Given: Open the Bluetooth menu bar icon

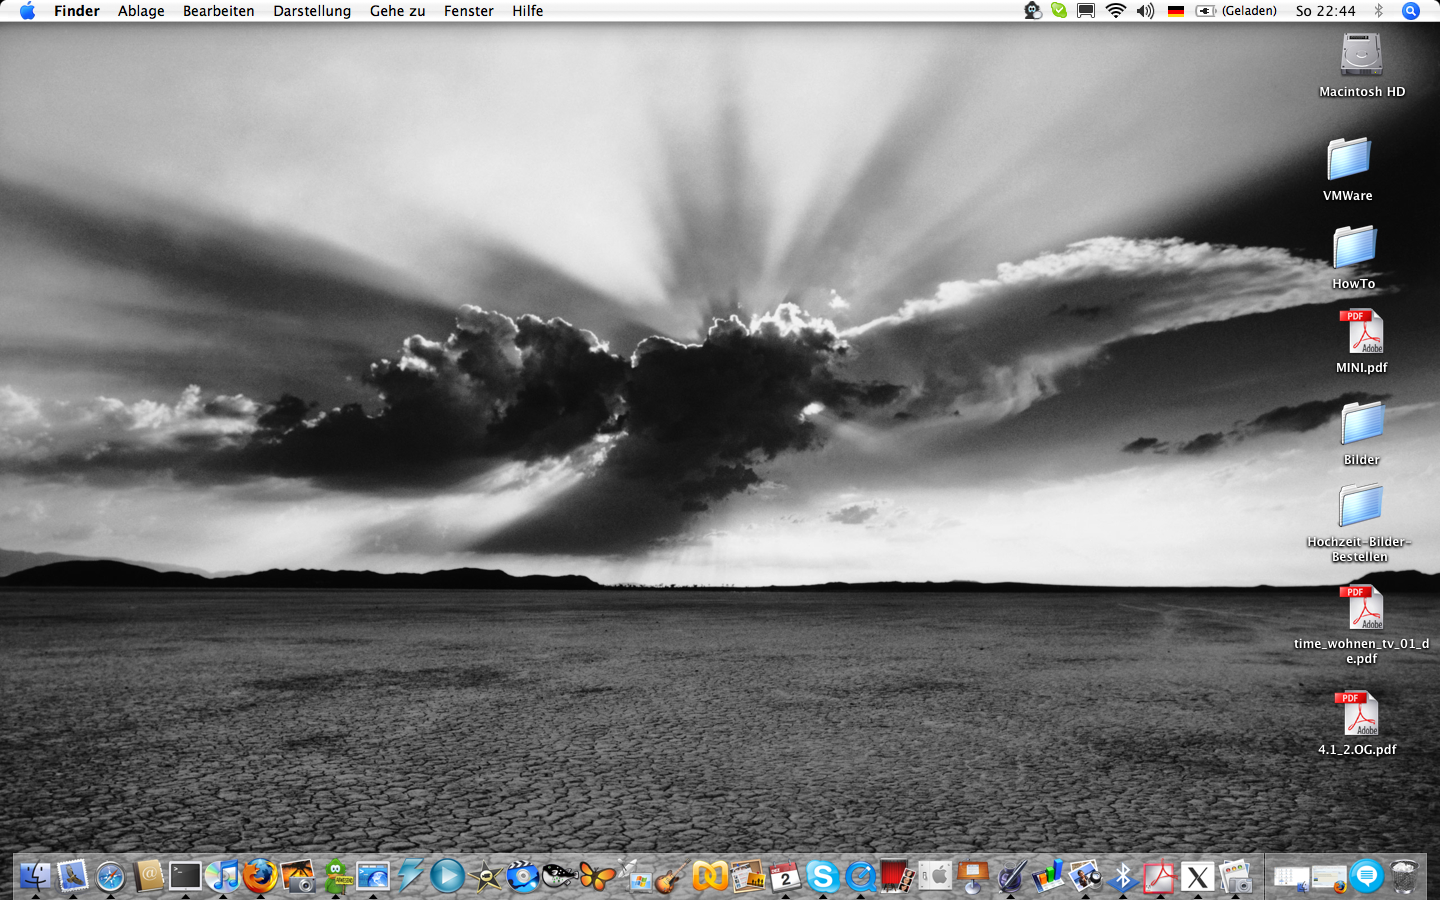Looking at the screenshot, I should coord(1378,11).
